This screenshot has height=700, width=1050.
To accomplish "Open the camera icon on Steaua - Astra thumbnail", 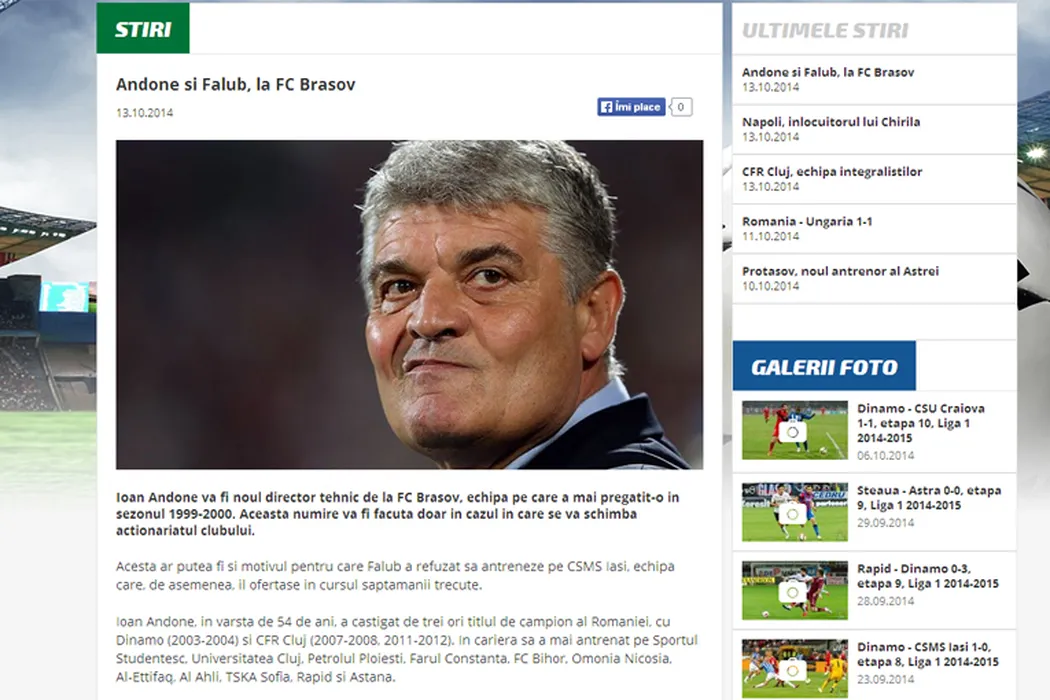I will (793, 514).
